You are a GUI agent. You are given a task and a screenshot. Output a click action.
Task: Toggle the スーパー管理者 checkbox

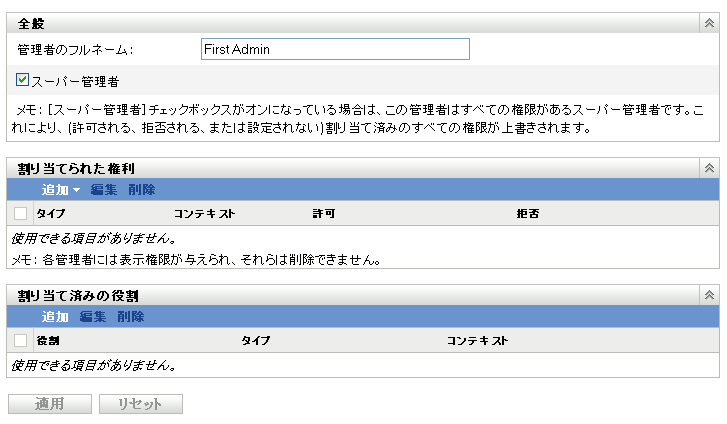tap(23, 80)
